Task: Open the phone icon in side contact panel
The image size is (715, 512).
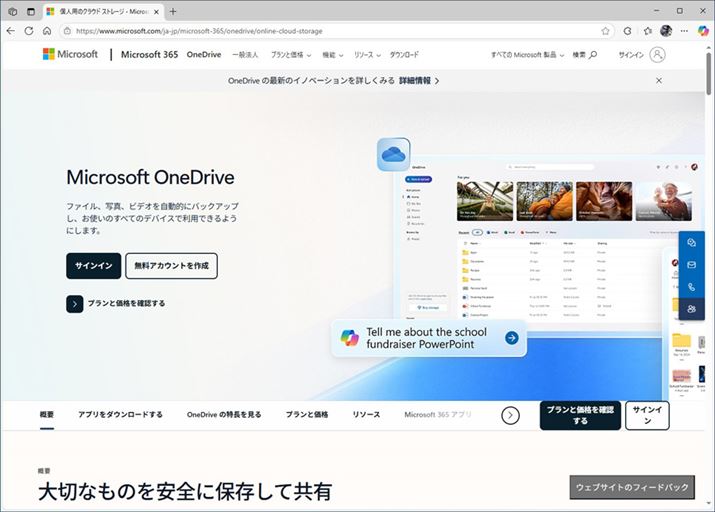Action: coord(691,287)
